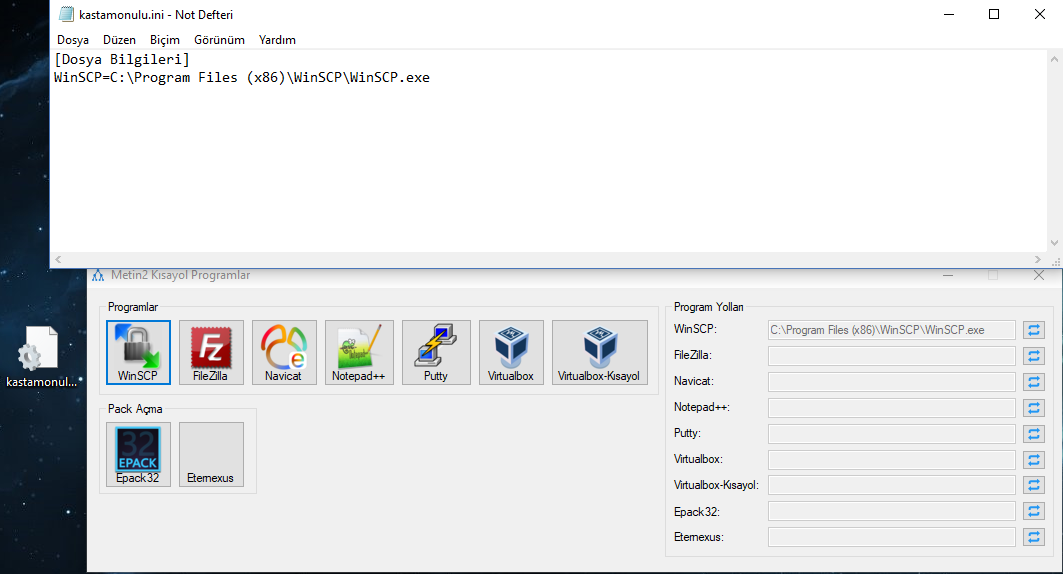Click the refresh icon beside Epack32 path
The width and height of the screenshot is (1063, 574).
[1034, 512]
